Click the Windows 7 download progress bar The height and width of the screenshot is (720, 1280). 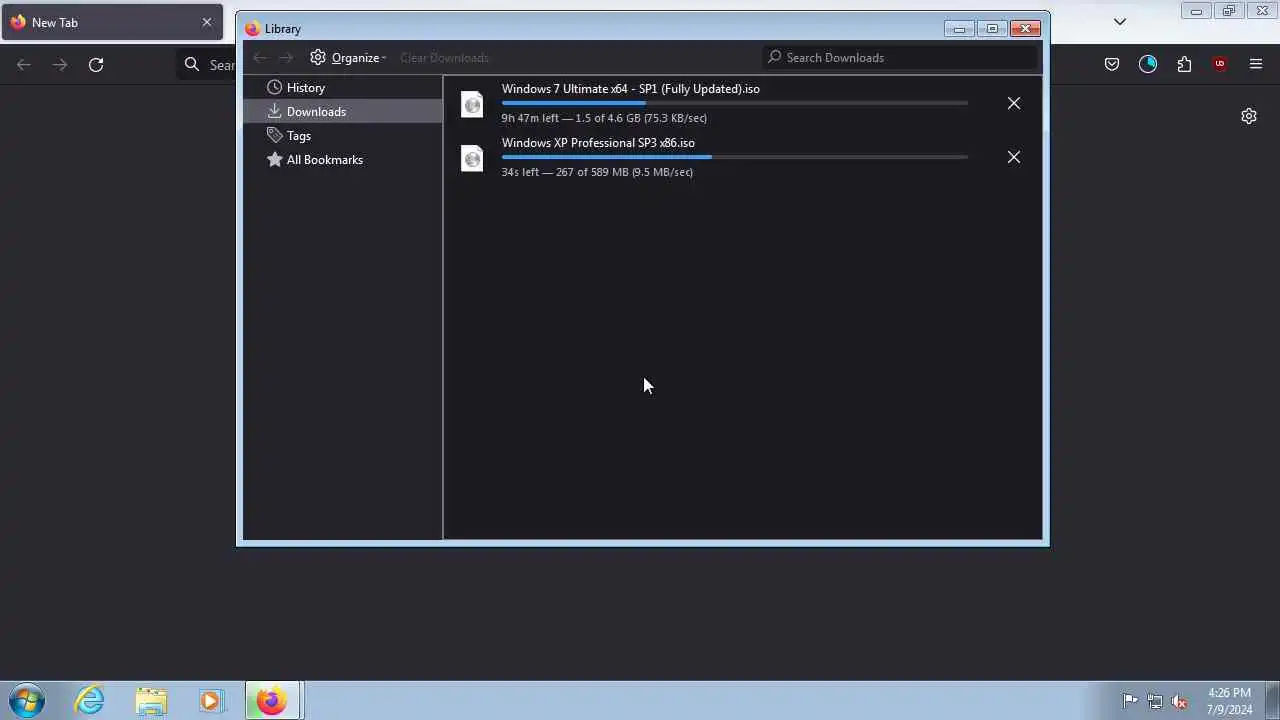pos(735,103)
